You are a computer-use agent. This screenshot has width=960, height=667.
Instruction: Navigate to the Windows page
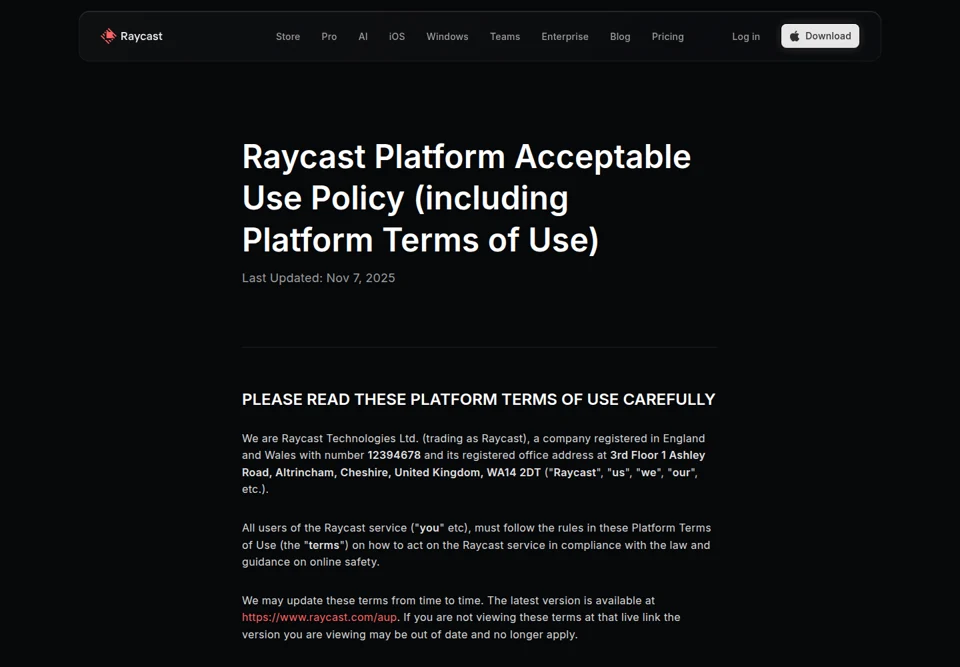[447, 37]
